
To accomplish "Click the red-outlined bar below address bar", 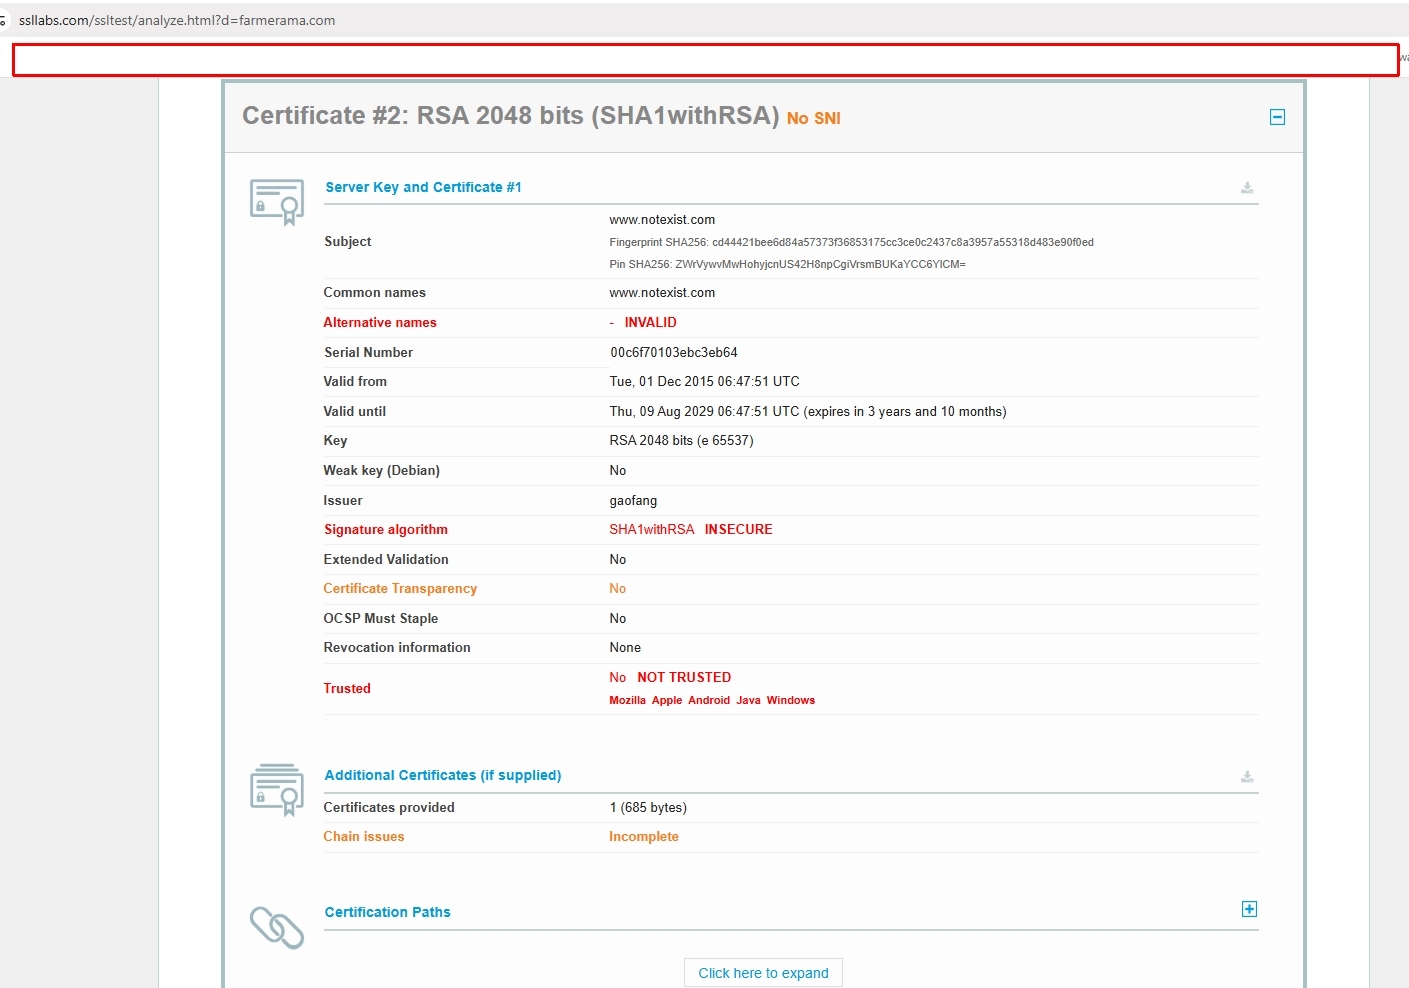I will point(705,60).
